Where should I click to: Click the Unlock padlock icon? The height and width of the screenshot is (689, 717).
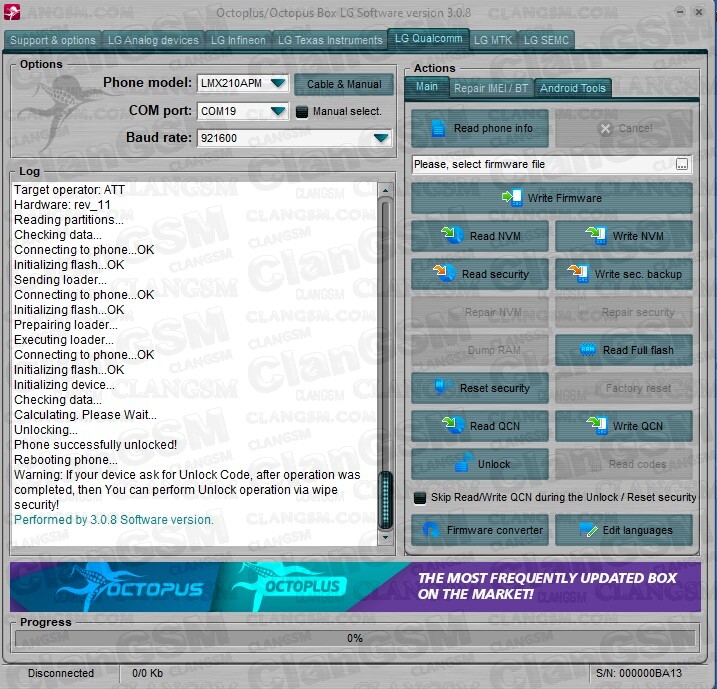464,462
